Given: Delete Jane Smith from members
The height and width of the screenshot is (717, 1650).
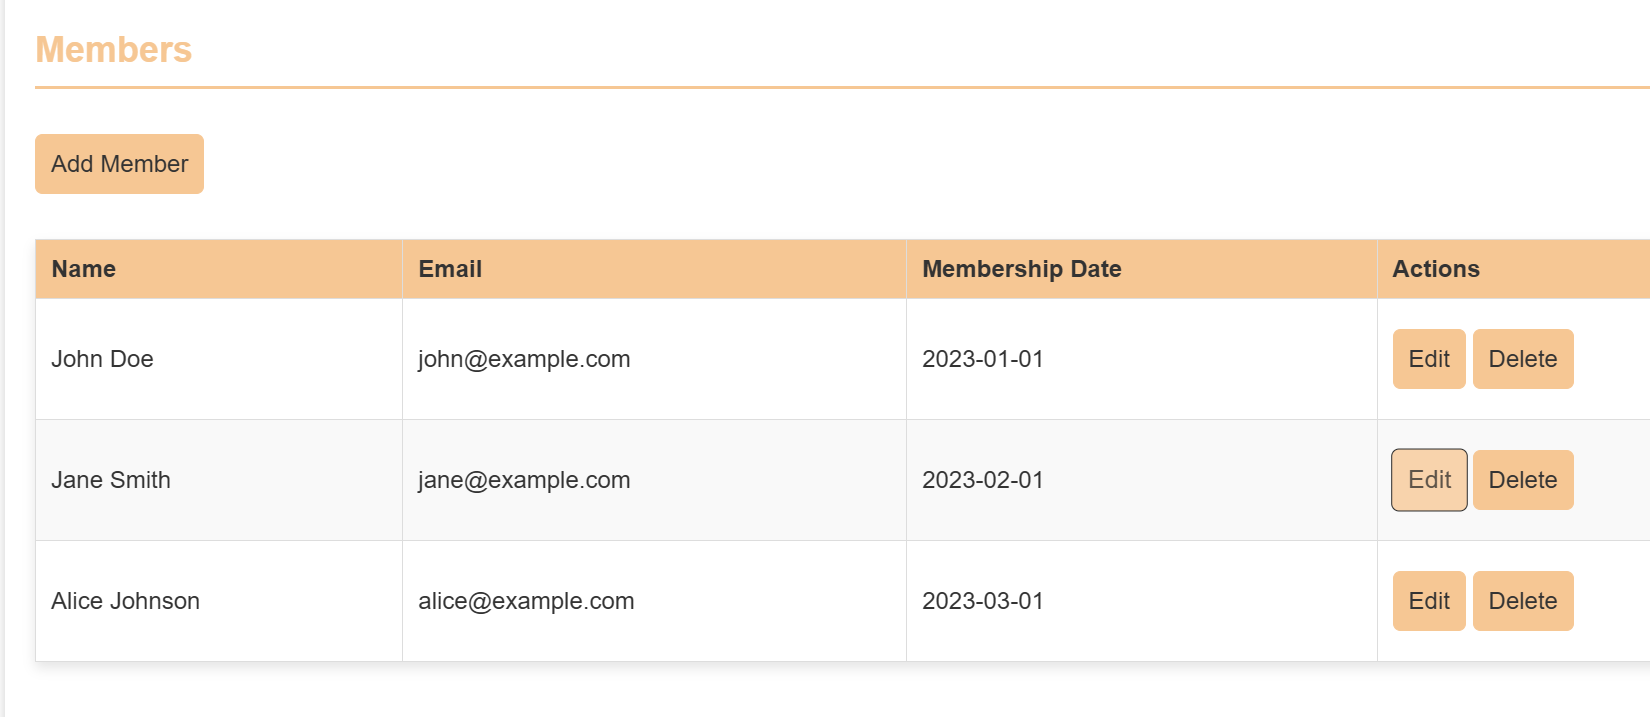Looking at the screenshot, I should pyautogui.click(x=1522, y=480).
